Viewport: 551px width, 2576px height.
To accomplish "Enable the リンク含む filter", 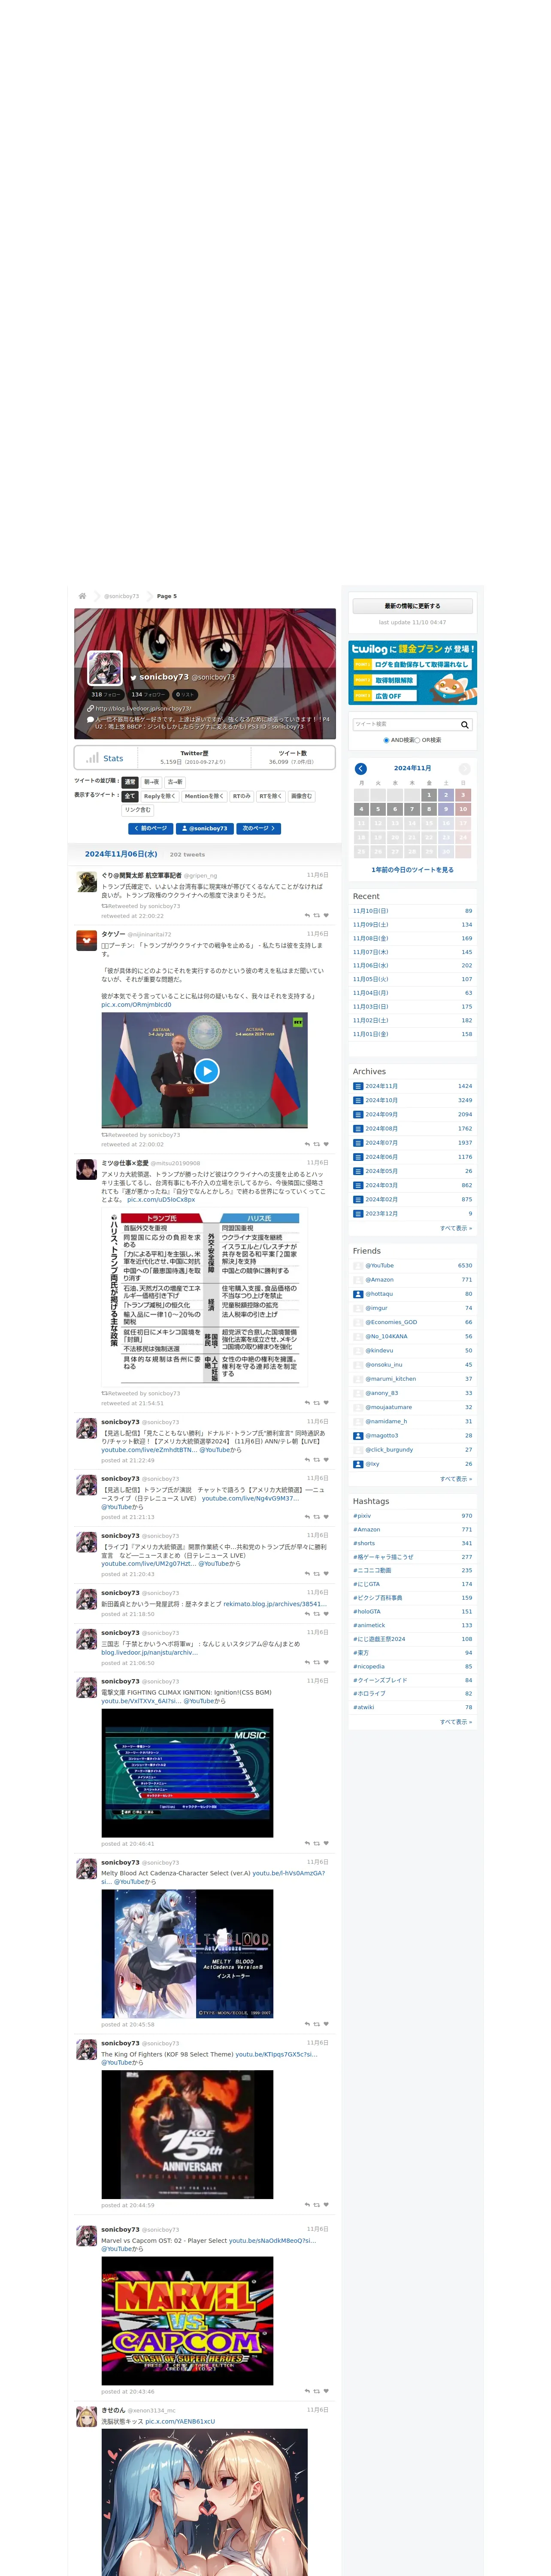I will [138, 810].
